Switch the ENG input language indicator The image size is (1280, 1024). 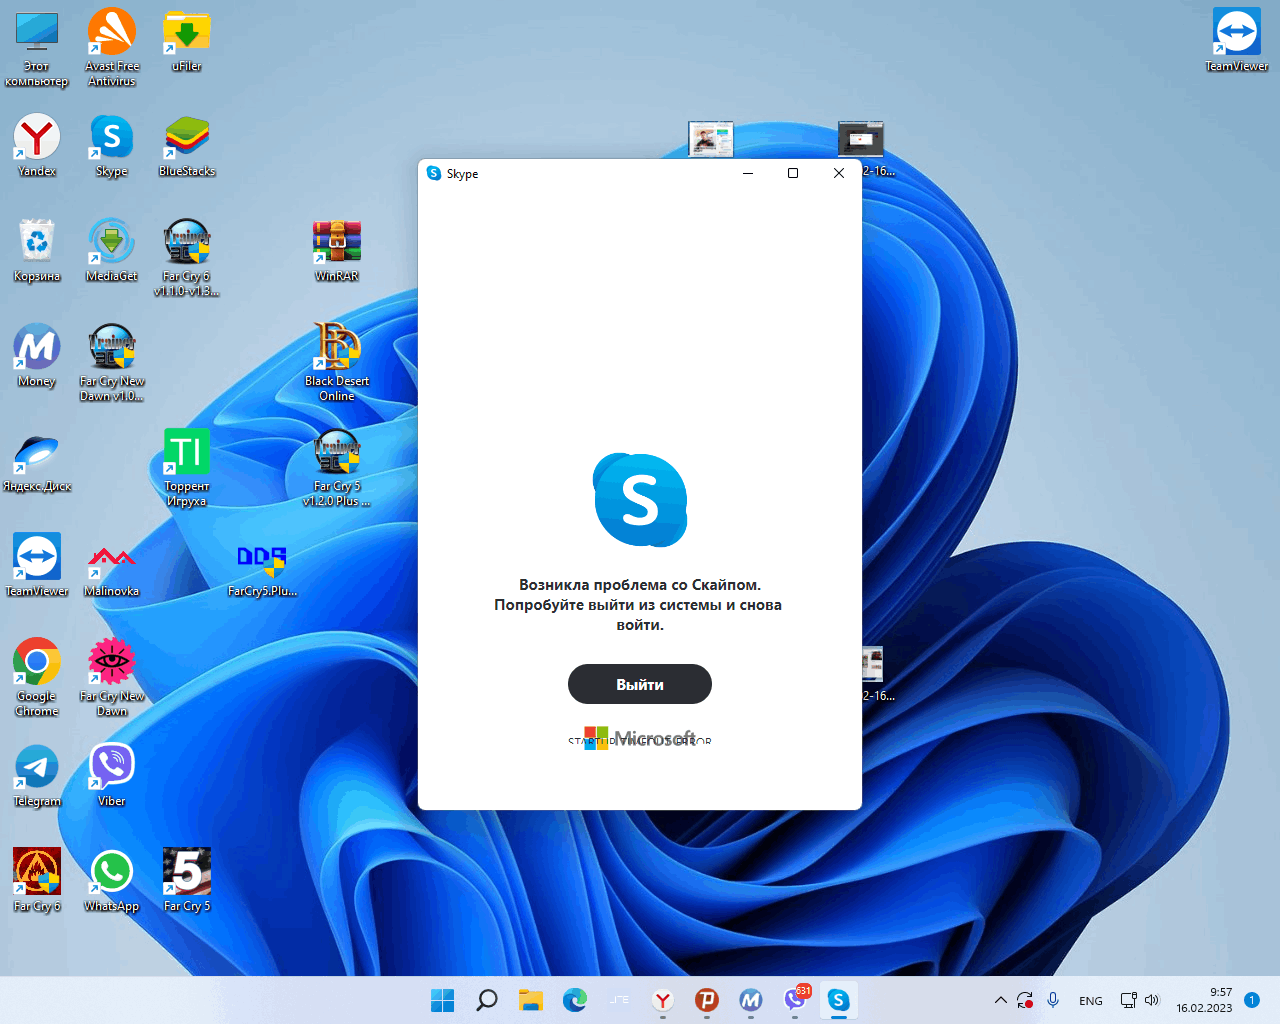click(1091, 1001)
